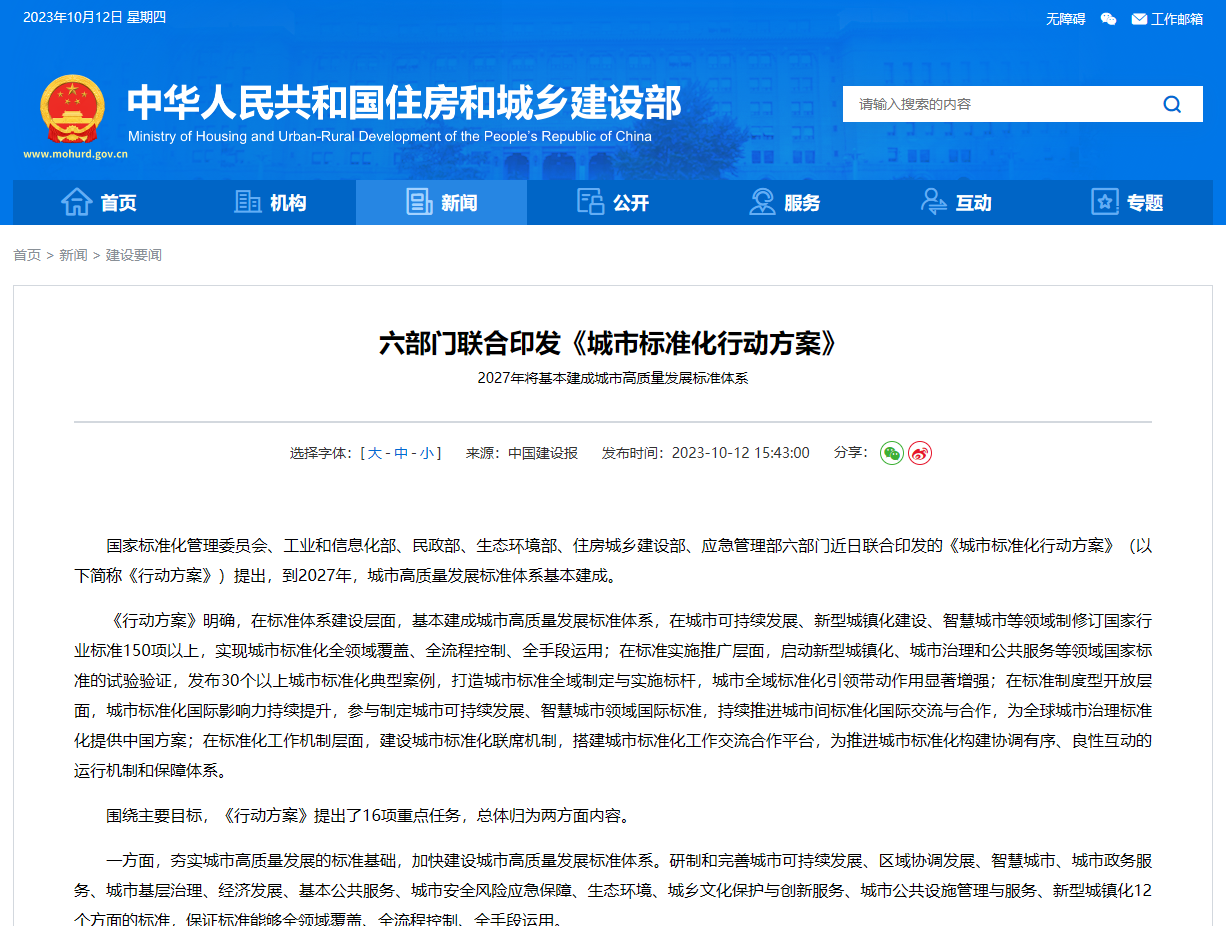Open the 无障碍 accessibility link

pyautogui.click(x=1065, y=19)
